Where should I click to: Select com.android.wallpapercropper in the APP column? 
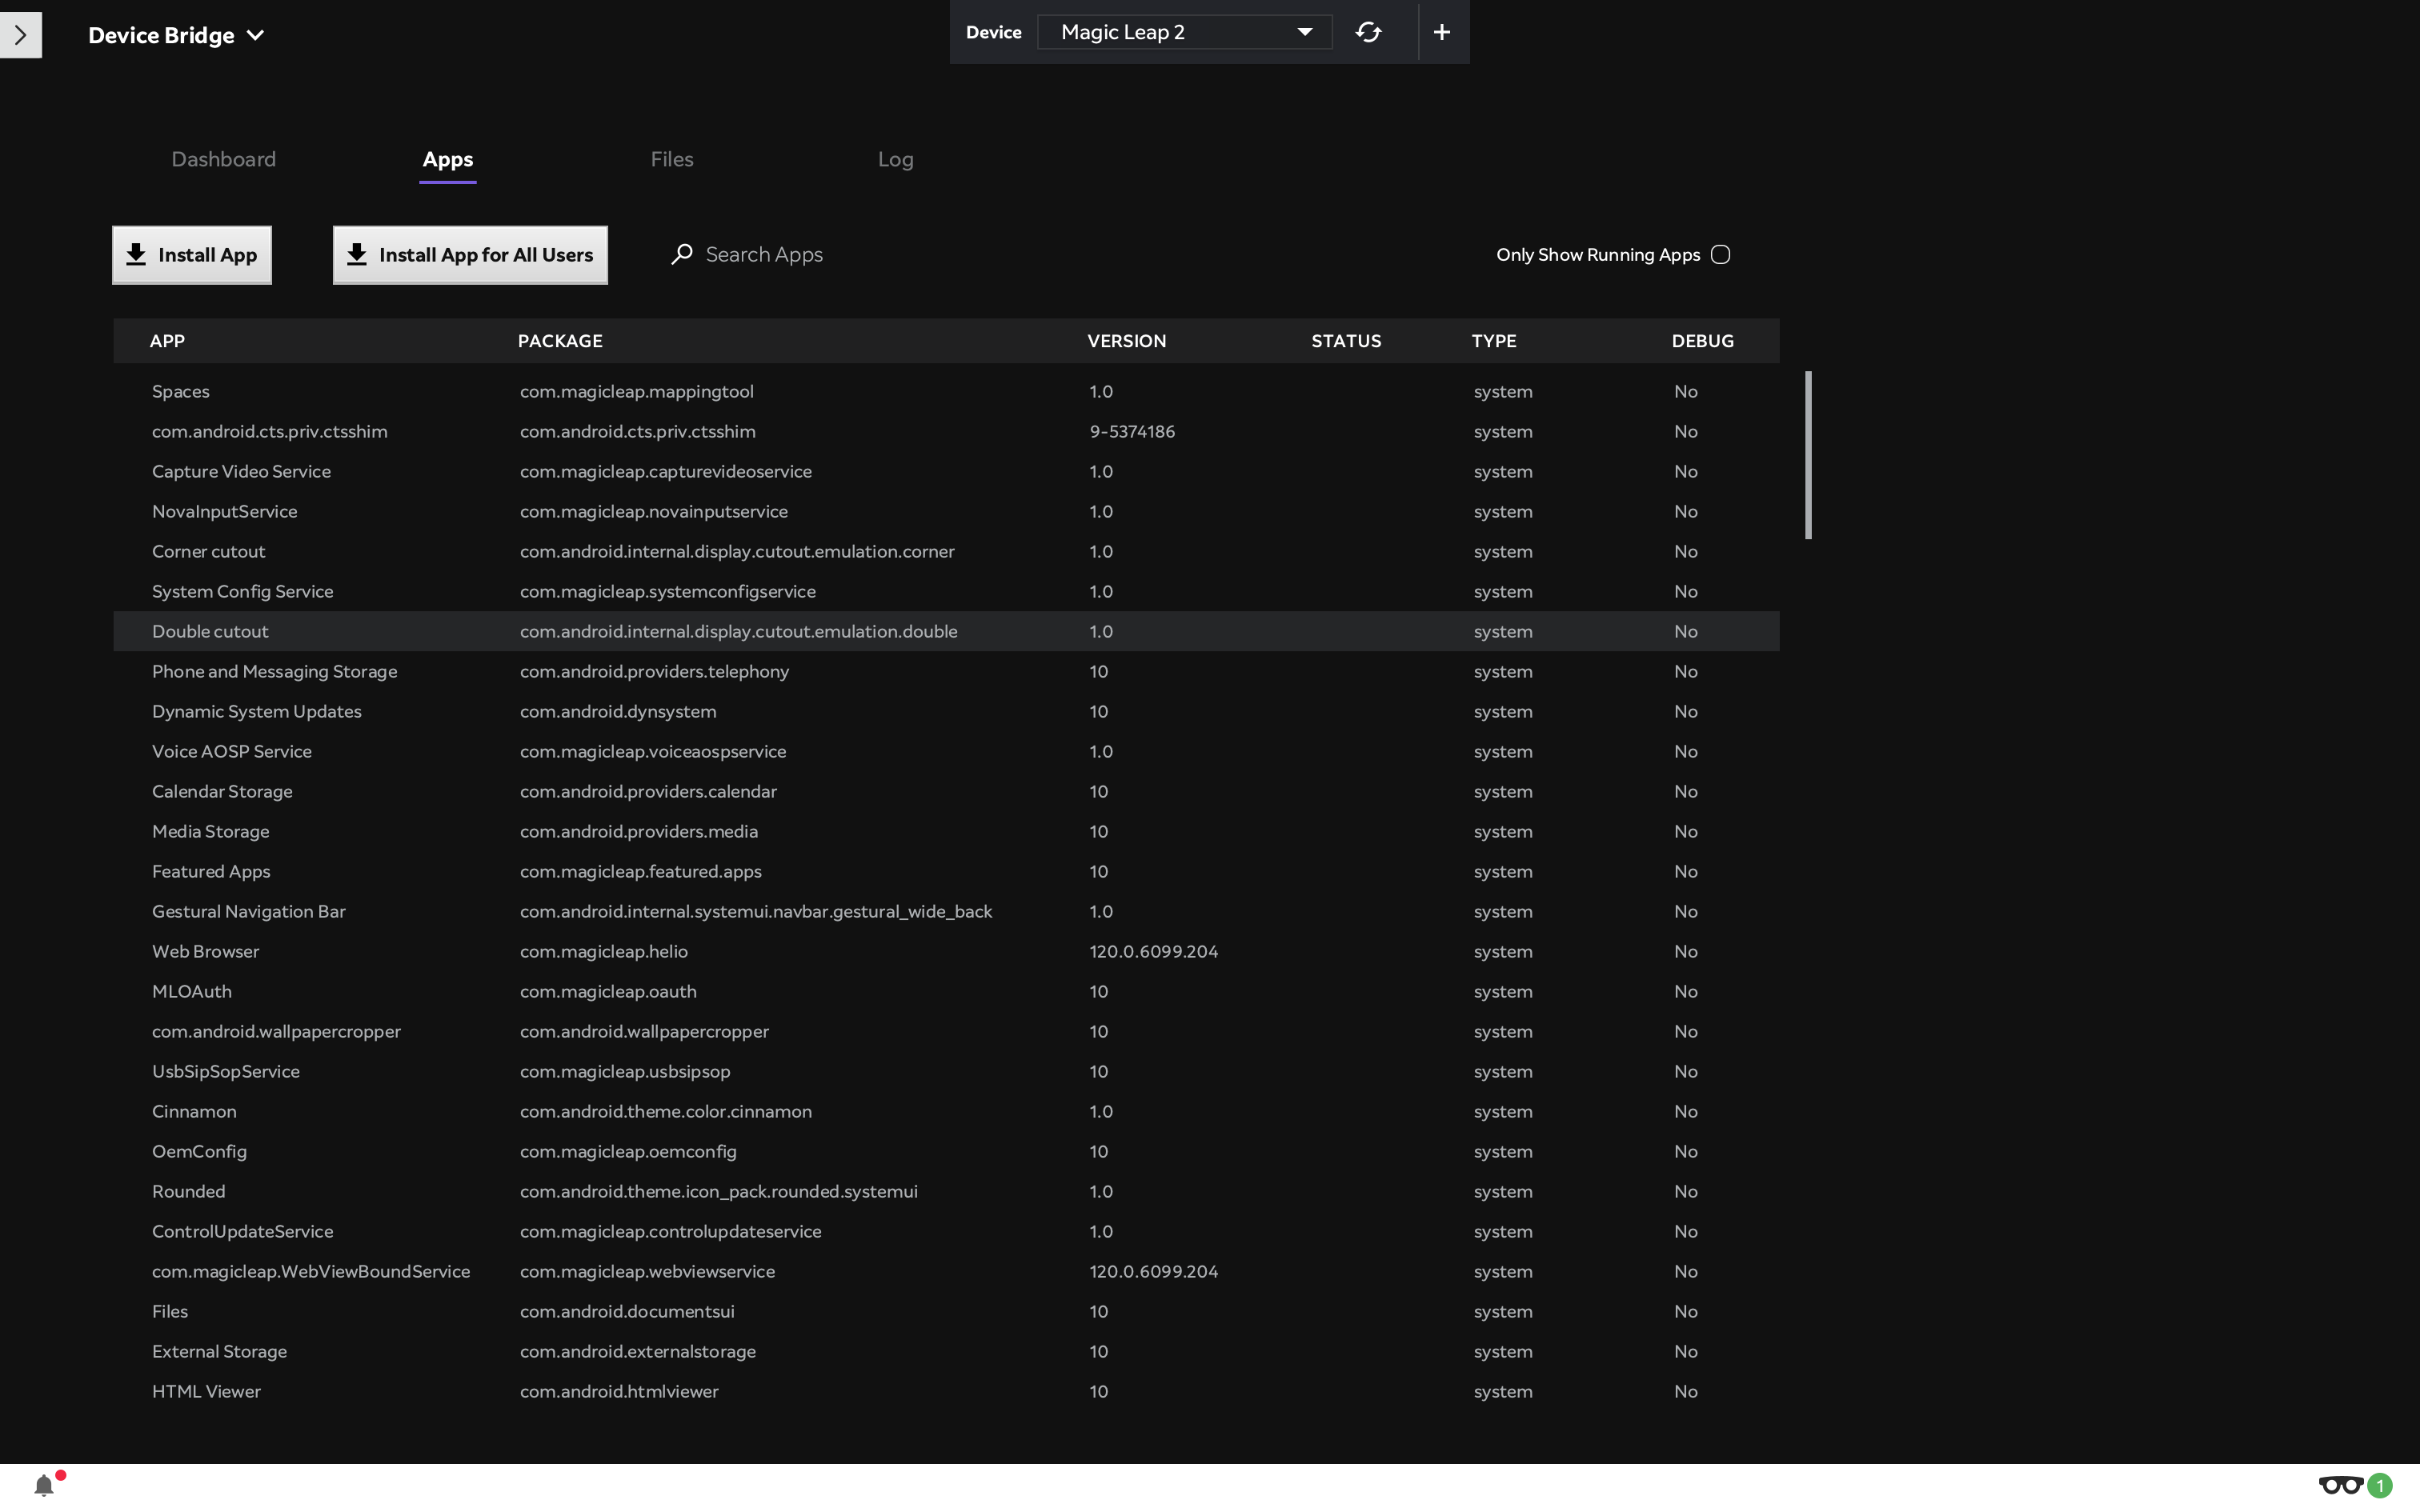(276, 1031)
